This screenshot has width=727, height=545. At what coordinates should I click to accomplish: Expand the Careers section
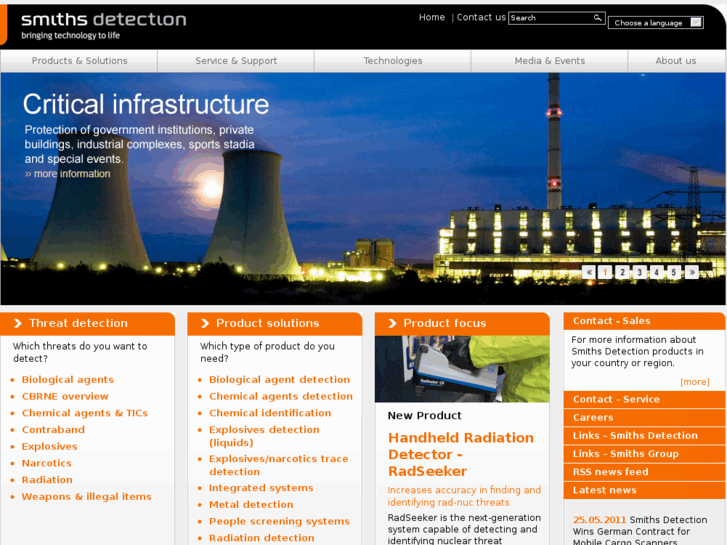pos(644,417)
